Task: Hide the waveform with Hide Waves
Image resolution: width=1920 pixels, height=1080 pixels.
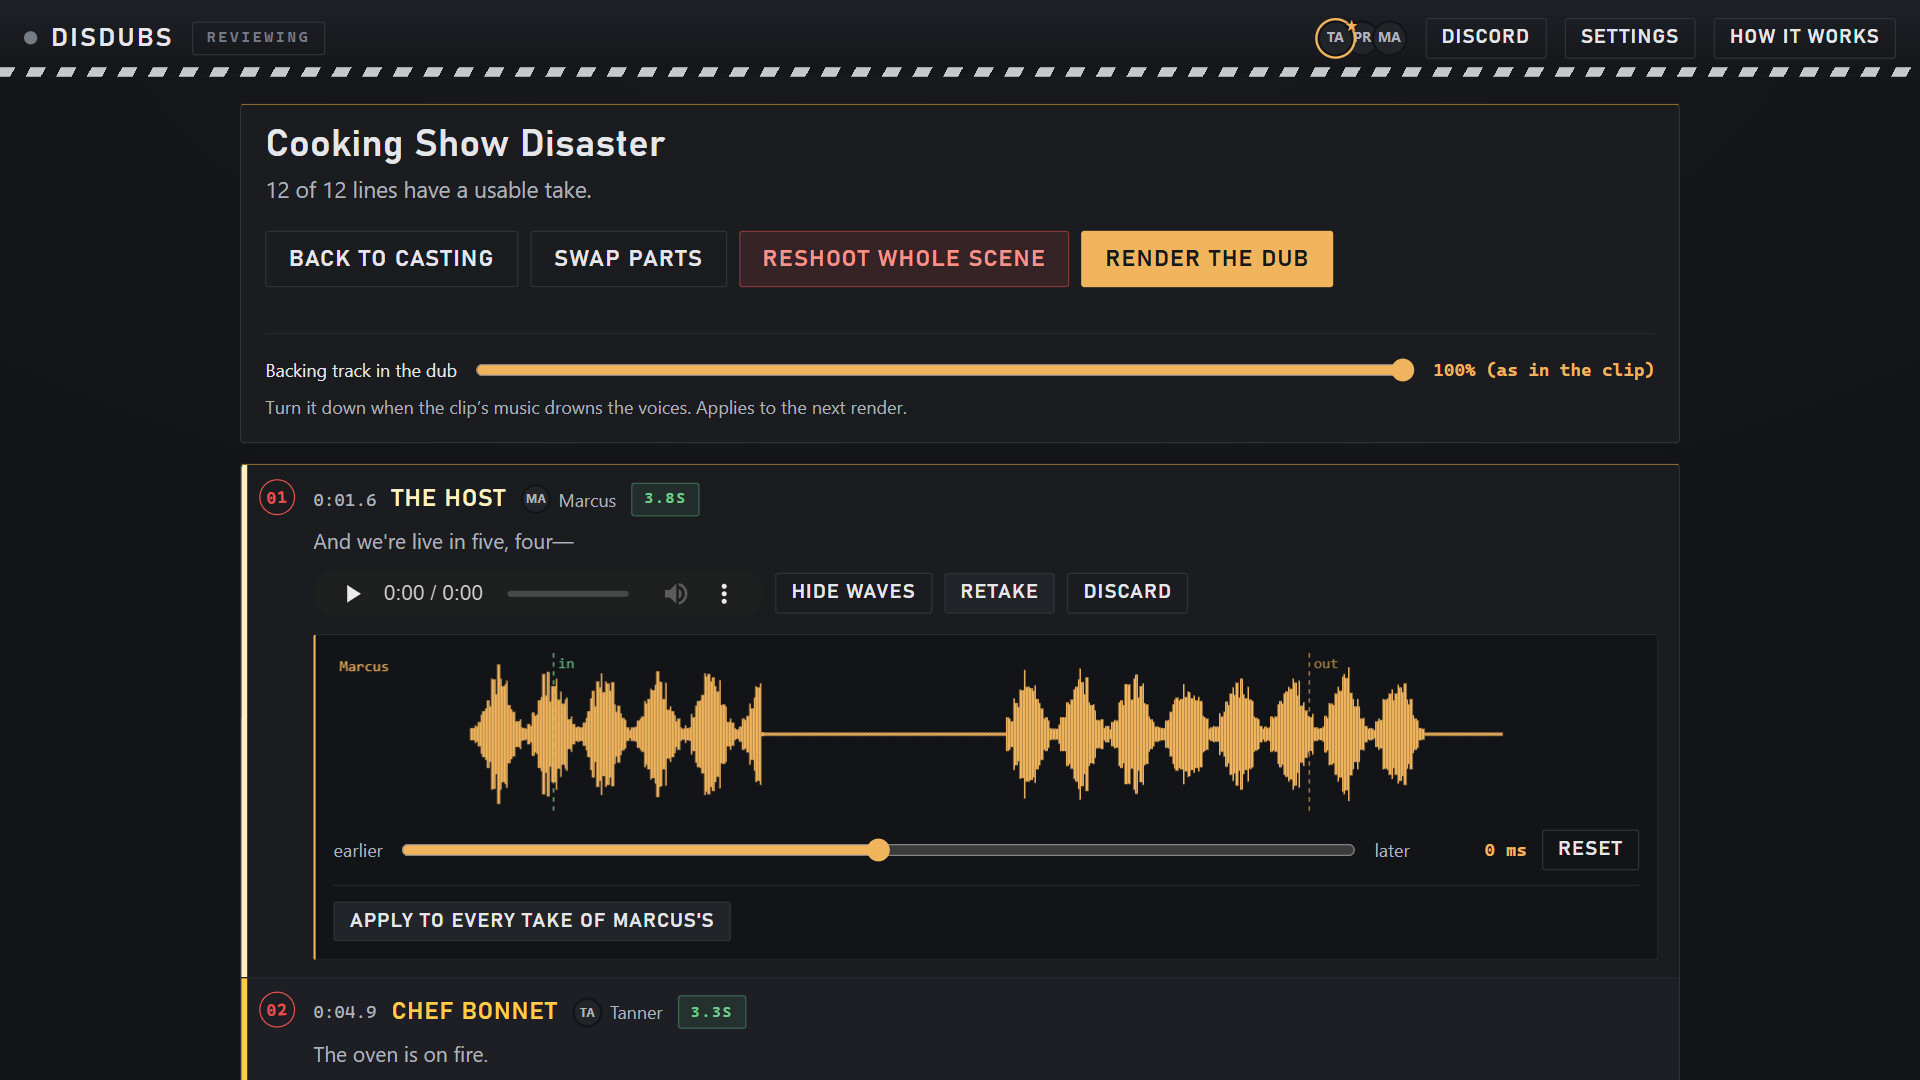Action: coord(853,592)
